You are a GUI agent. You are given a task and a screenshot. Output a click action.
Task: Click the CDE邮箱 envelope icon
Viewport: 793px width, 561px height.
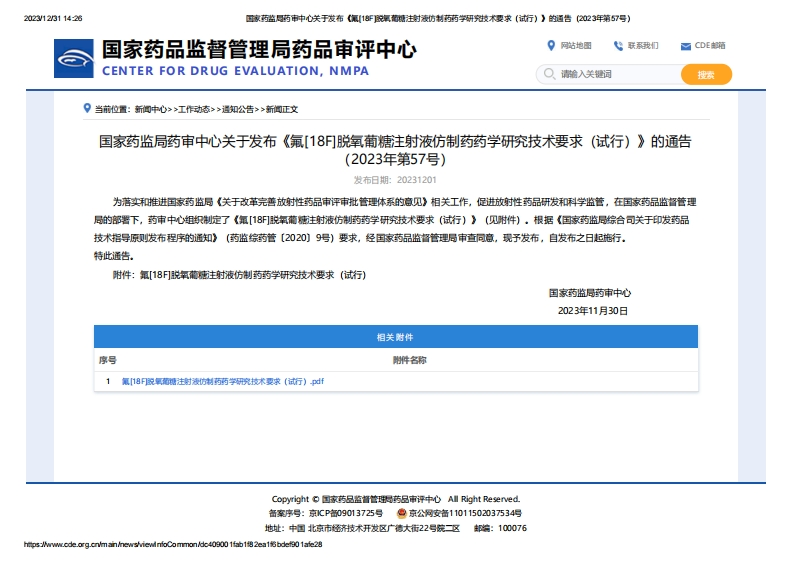click(685, 46)
